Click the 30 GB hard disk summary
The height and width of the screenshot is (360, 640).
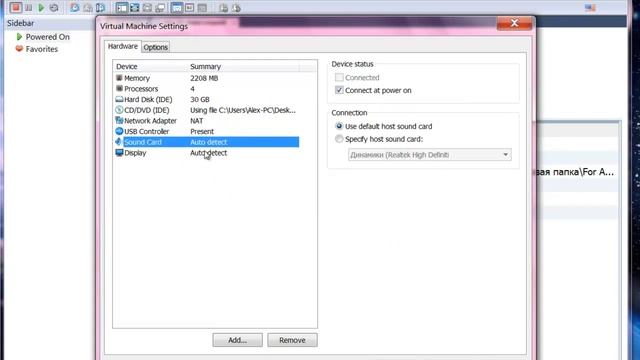pos(200,99)
